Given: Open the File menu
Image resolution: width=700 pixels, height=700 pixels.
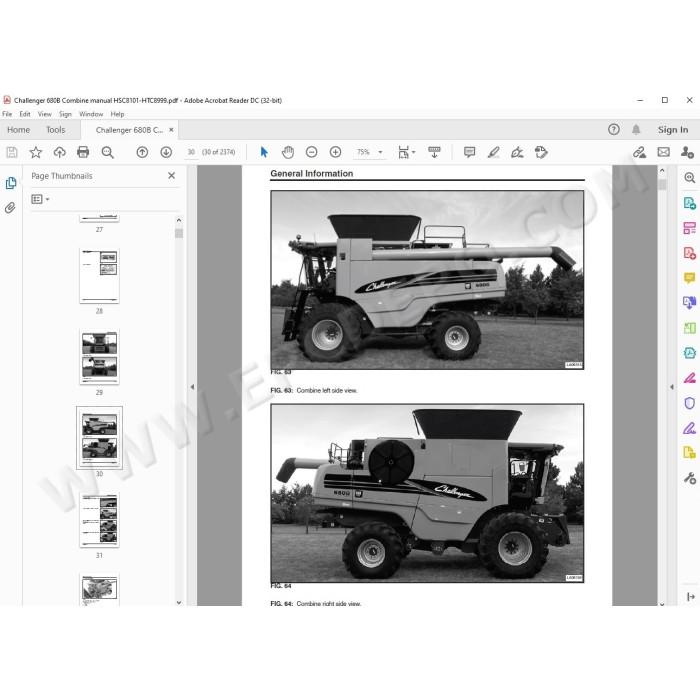Looking at the screenshot, I should pyautogui.click(x=7, y=114).
